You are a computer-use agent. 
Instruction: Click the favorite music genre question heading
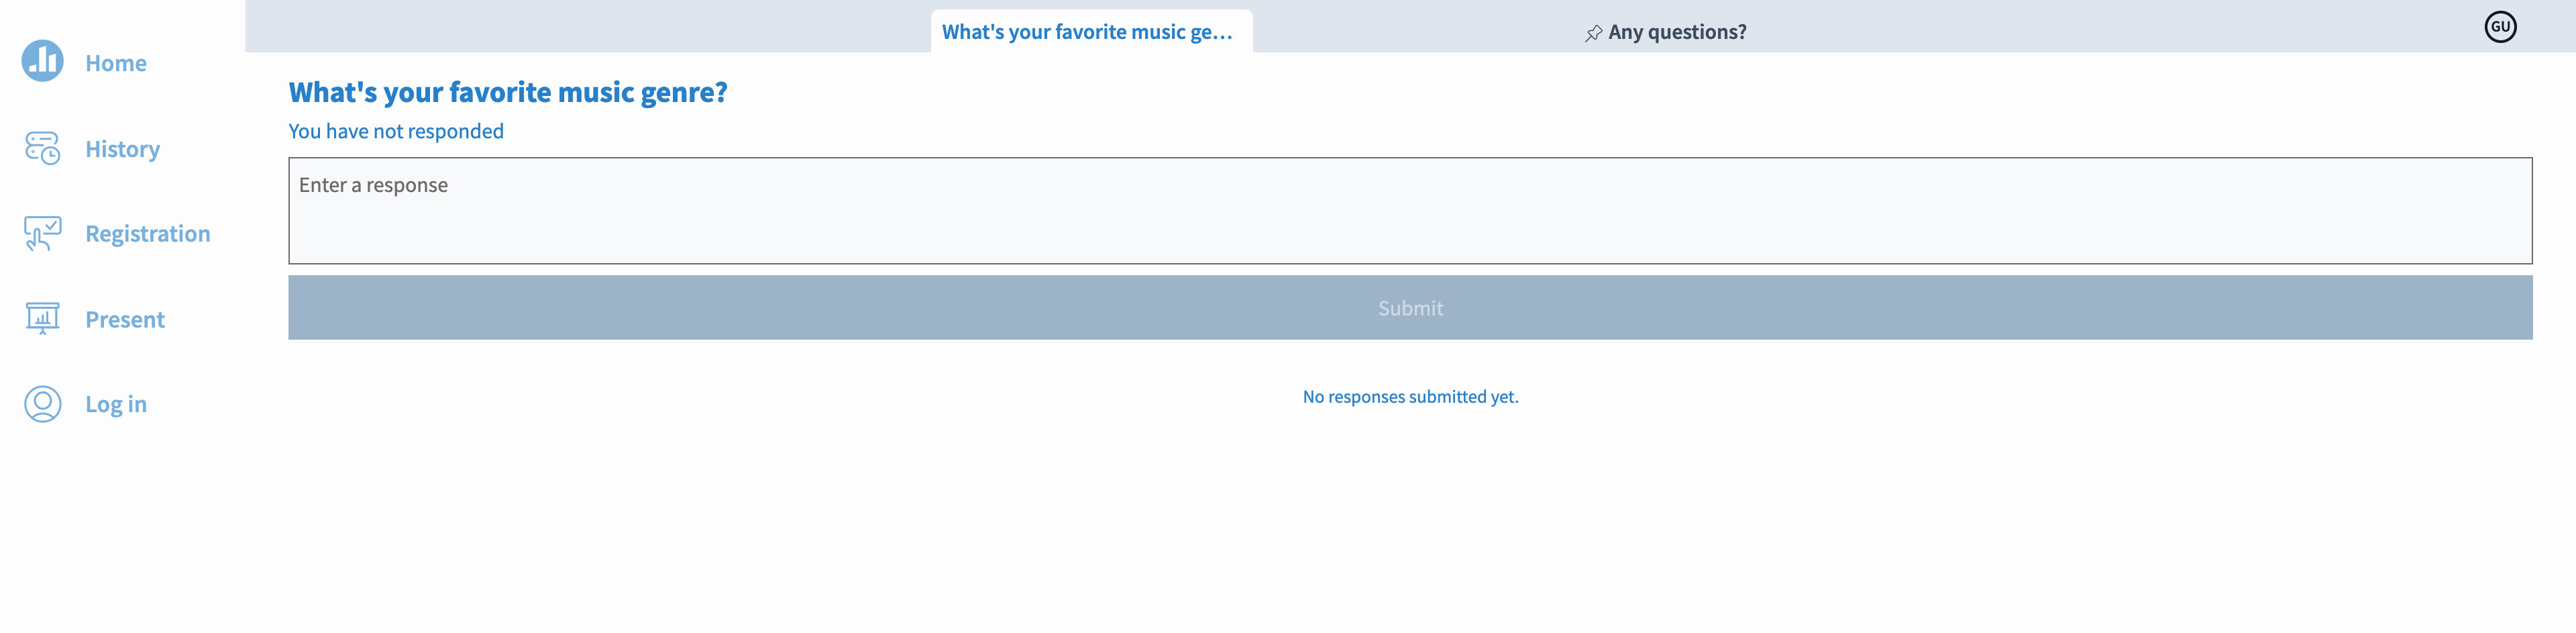(508, 92)
